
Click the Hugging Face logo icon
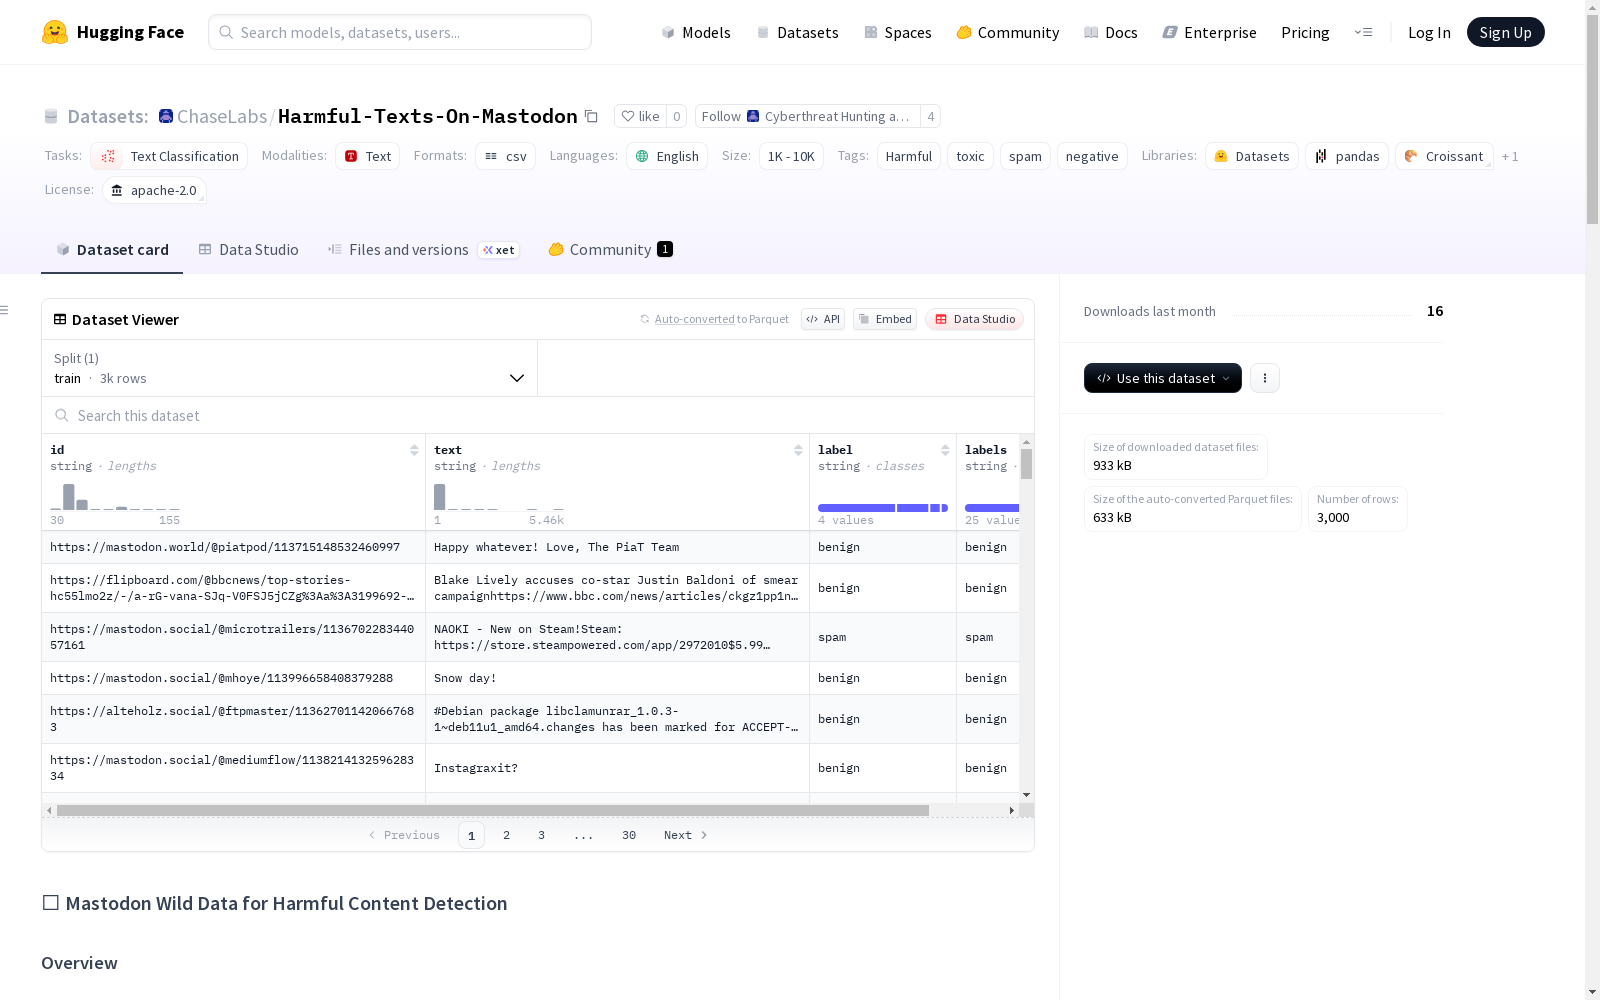coord(55,32)
